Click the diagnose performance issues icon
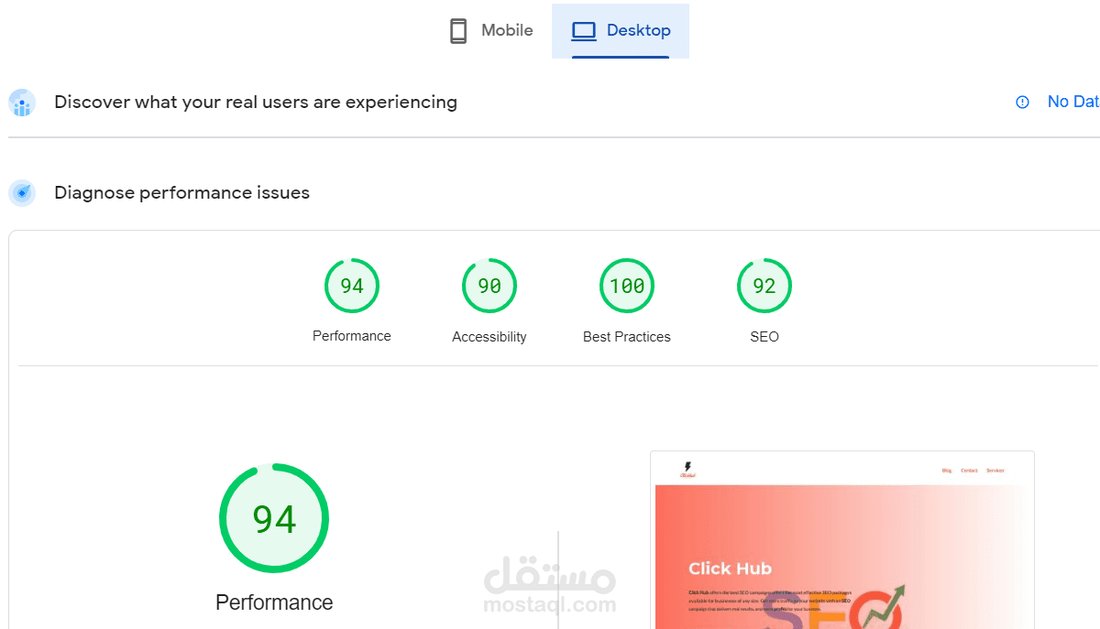Viewport: 1100px width, 629px height. tap(22, 193)
